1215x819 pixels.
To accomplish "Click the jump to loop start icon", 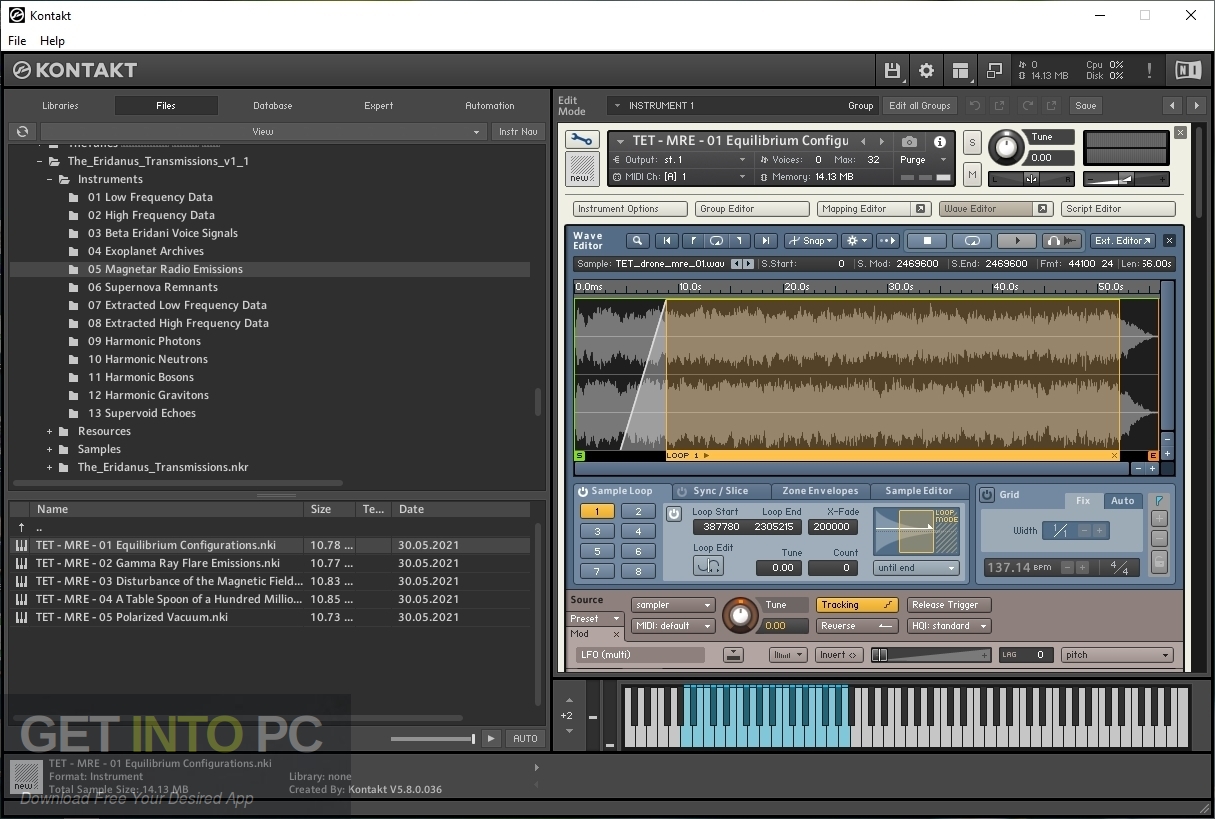I will tap(692, 240).
